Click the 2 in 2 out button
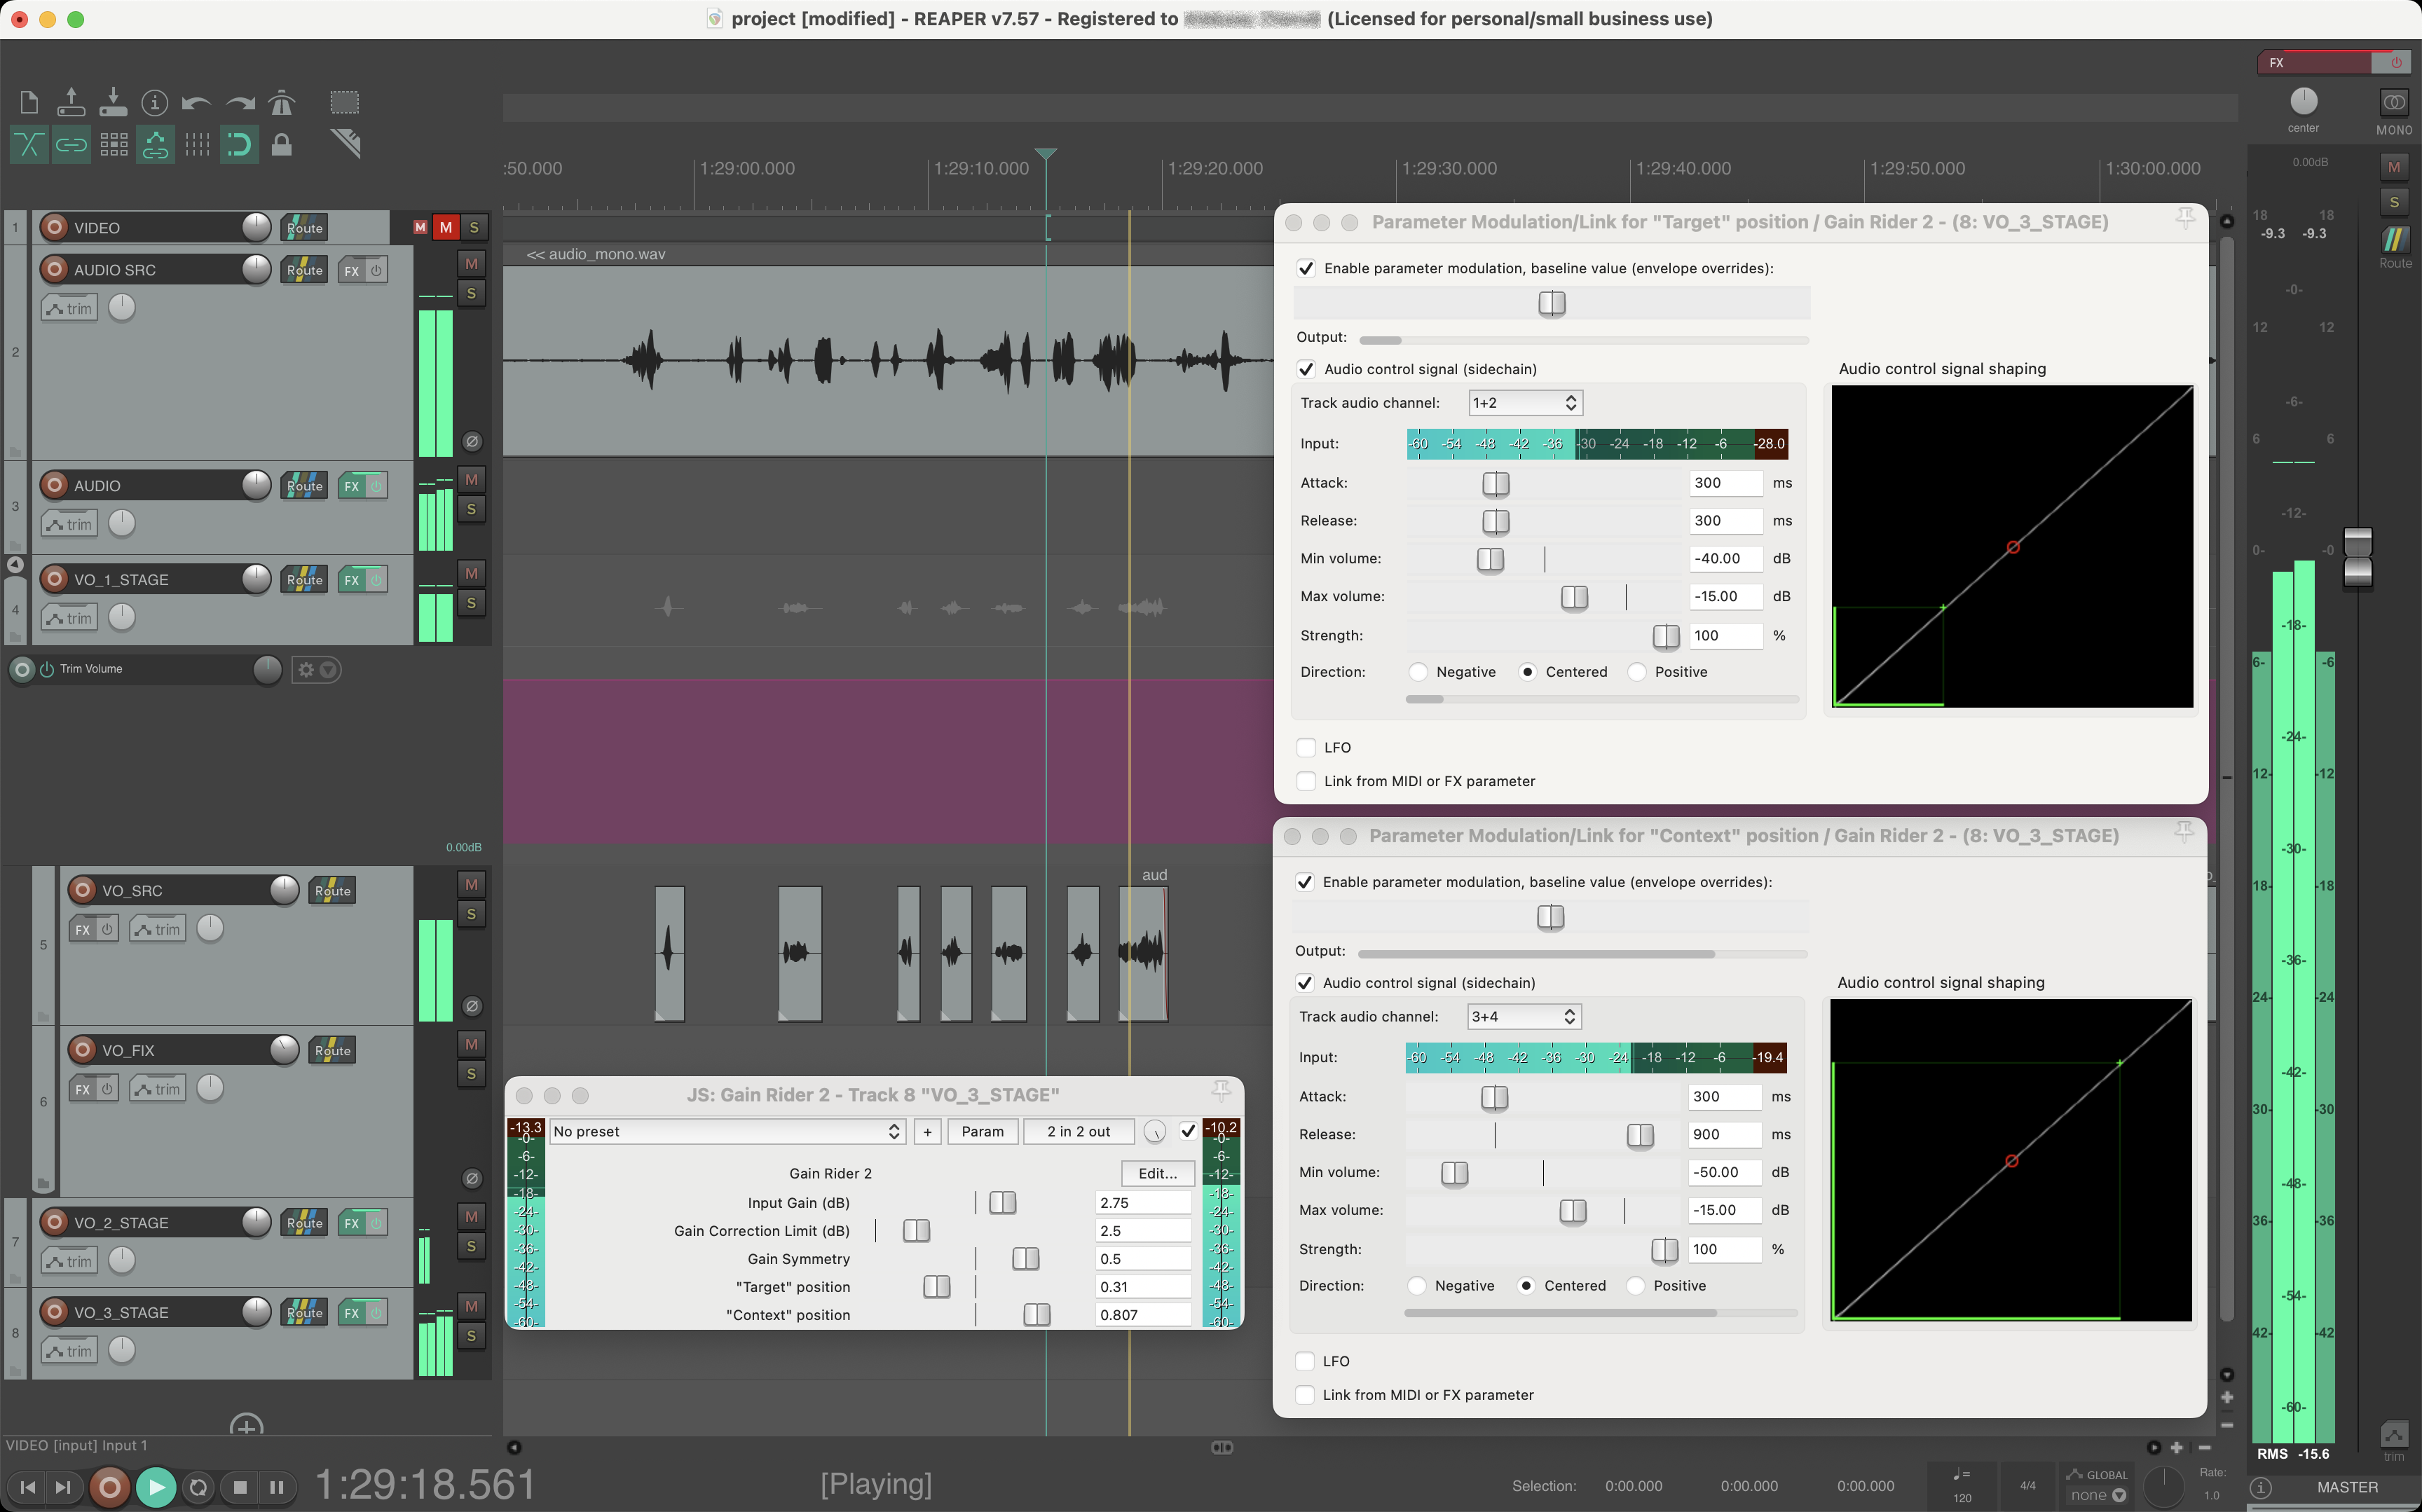Viewport: 2422px width, 1512px height. (x=1078, y=1131)
